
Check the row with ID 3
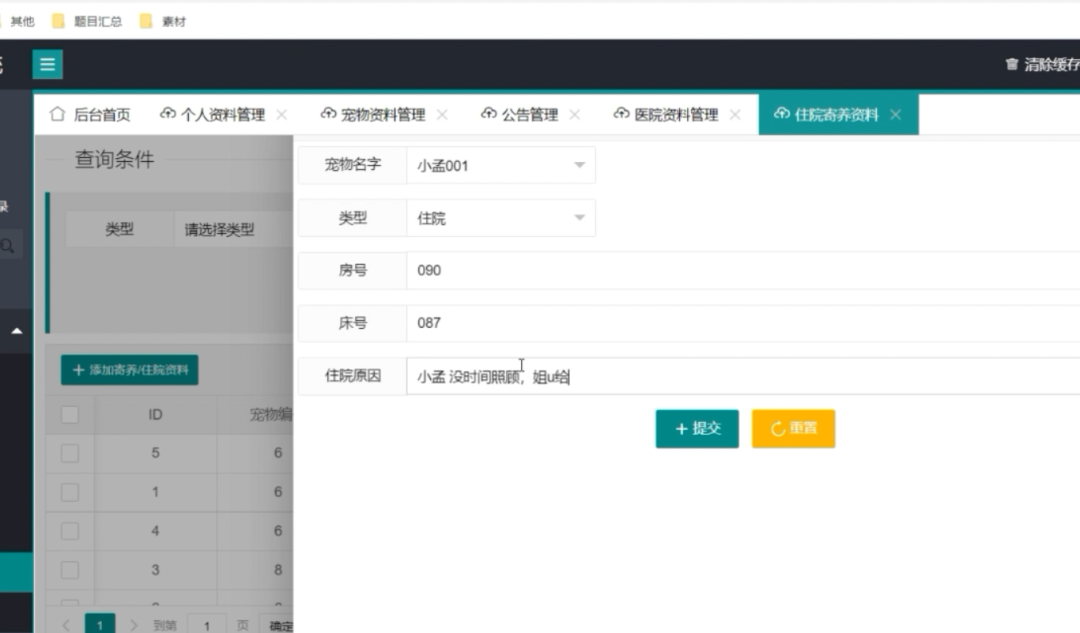[70, 570]
